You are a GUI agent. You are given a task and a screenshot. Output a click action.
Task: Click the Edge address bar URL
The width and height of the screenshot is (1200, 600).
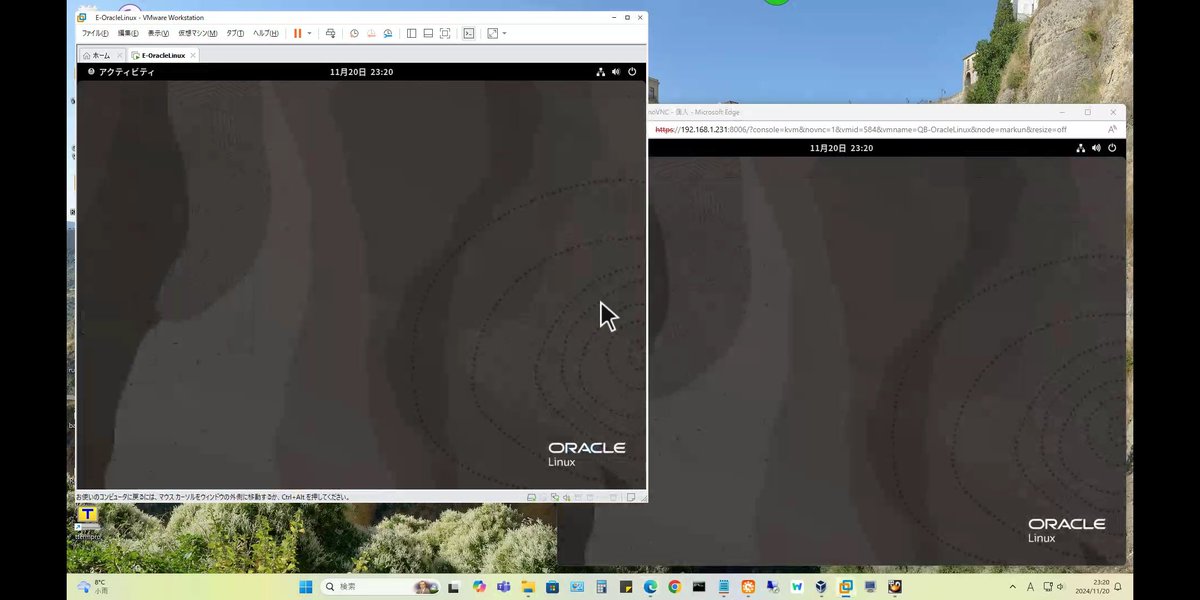(x=861, y=129)
